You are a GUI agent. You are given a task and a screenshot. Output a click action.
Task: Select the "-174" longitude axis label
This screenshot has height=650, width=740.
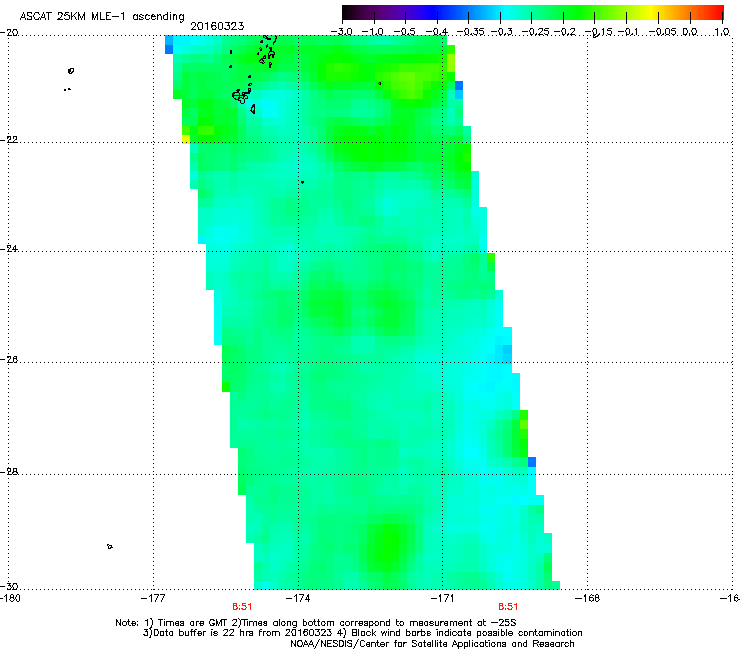coord(298,598)
